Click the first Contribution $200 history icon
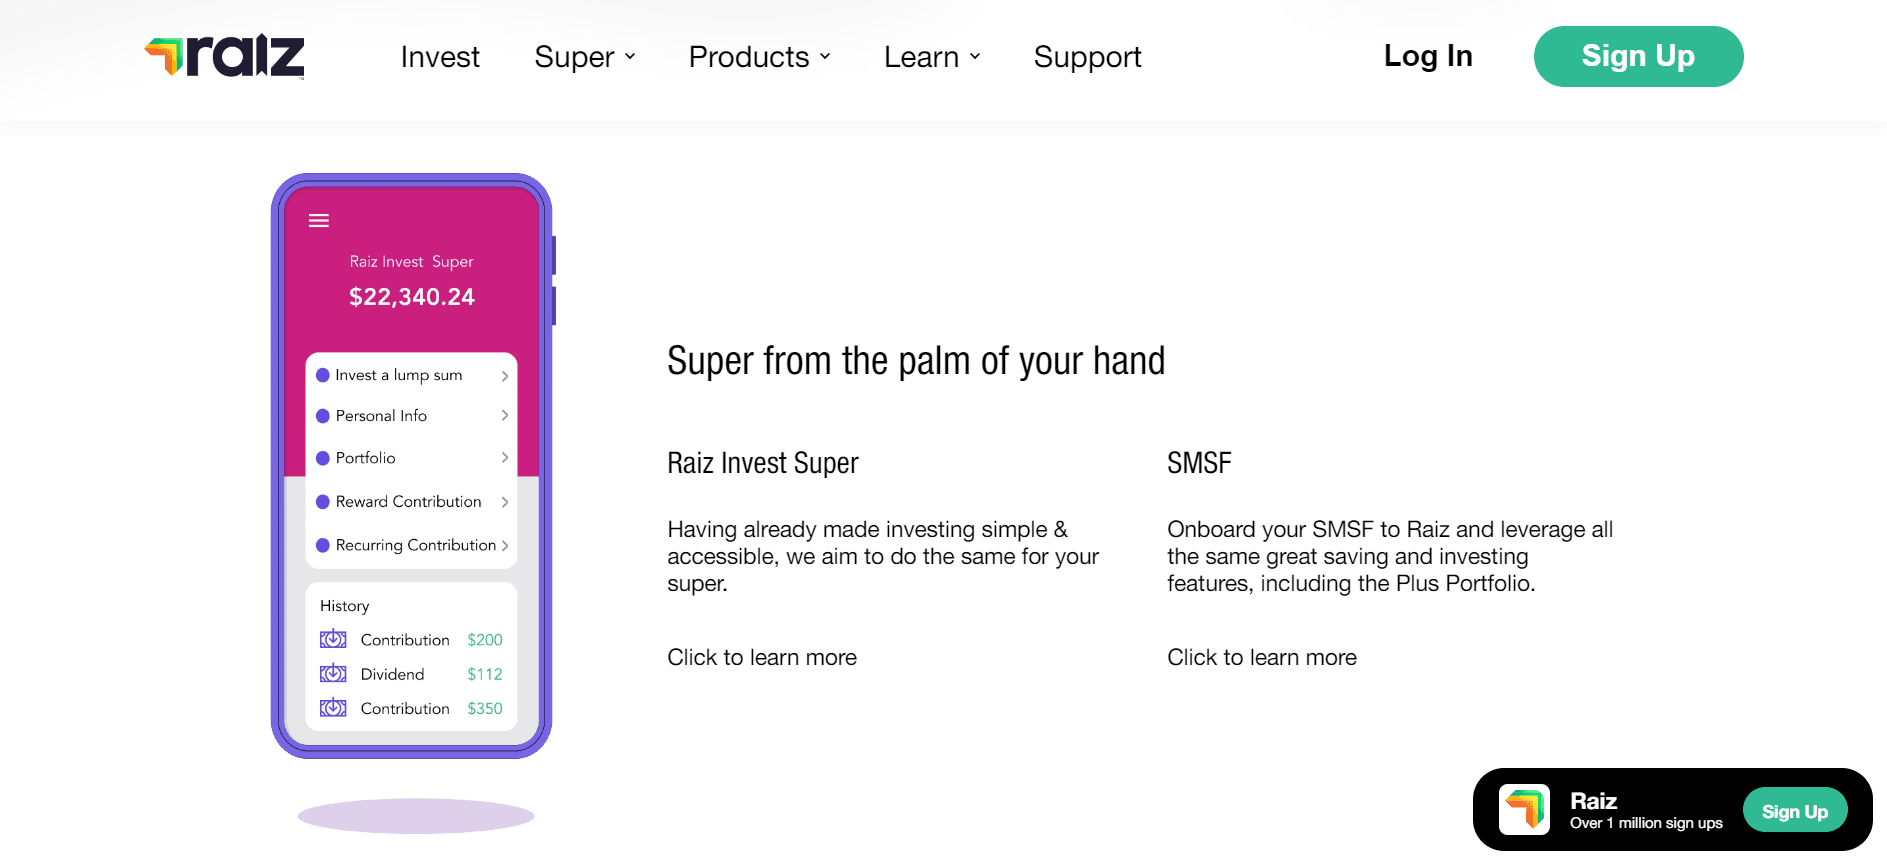The width and height of the screenshot is (1887, 866). [x=333, y=639]
